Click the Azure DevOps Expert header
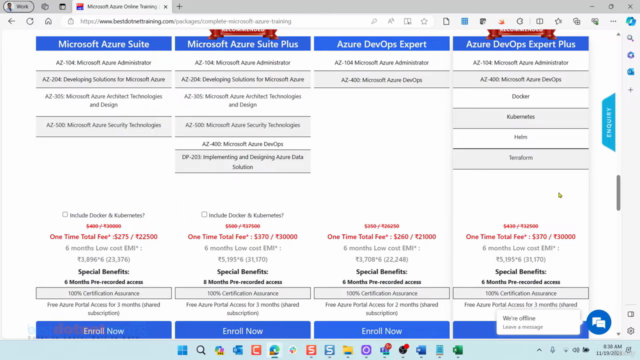This screenshot has width=640, height=360. click(x=382, y=44)
